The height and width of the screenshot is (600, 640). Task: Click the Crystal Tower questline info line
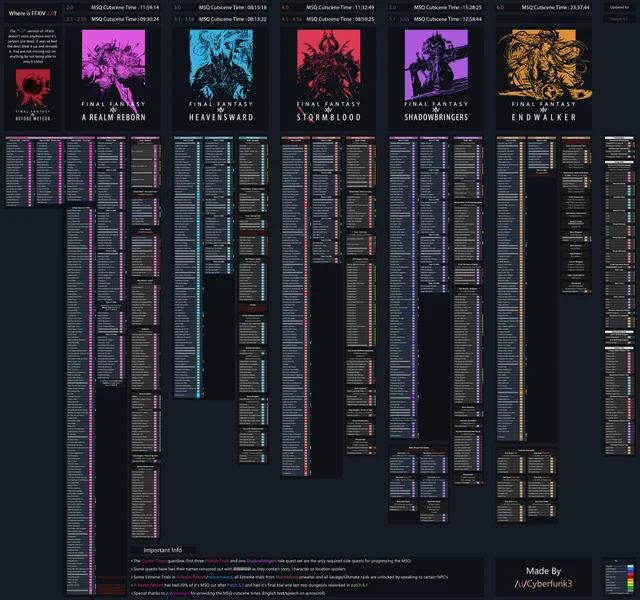[x=272, y=561]
